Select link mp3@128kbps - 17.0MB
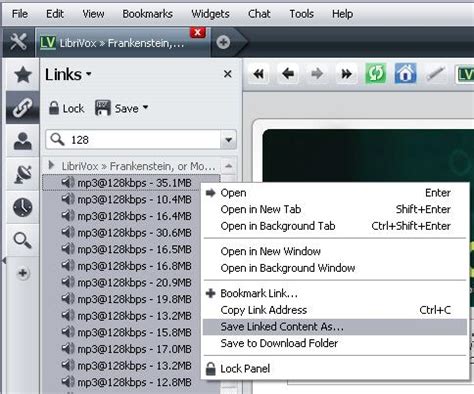Image resolution: width=474 pixels, height=394 pixels. pyautogui.click(x=131, y=349)
